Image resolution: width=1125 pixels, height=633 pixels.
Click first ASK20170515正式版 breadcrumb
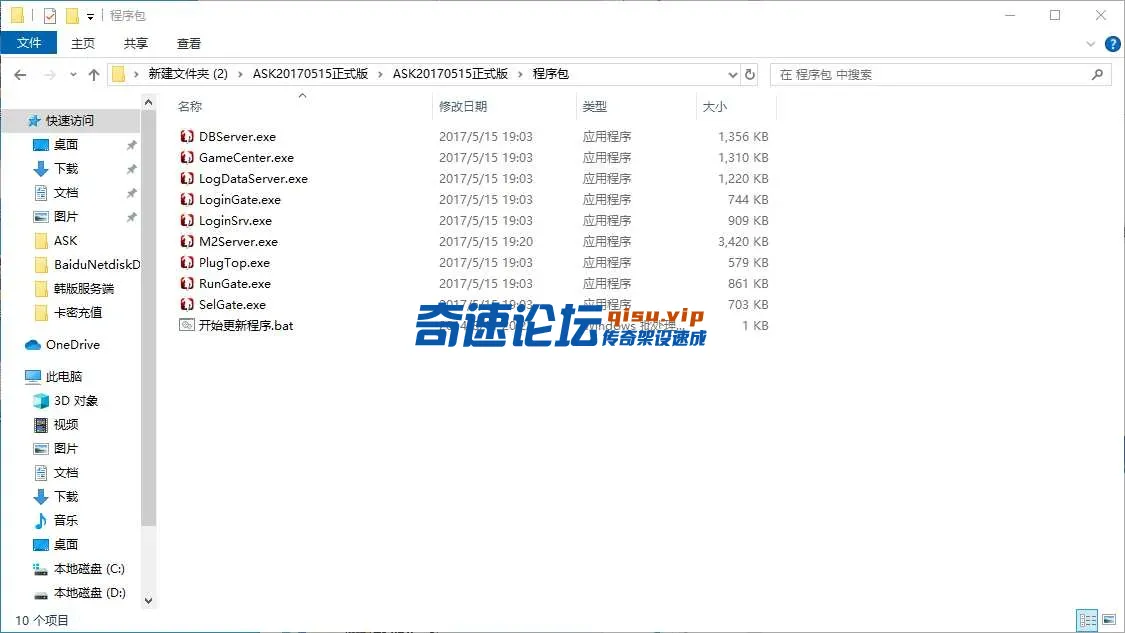[310, 74]
